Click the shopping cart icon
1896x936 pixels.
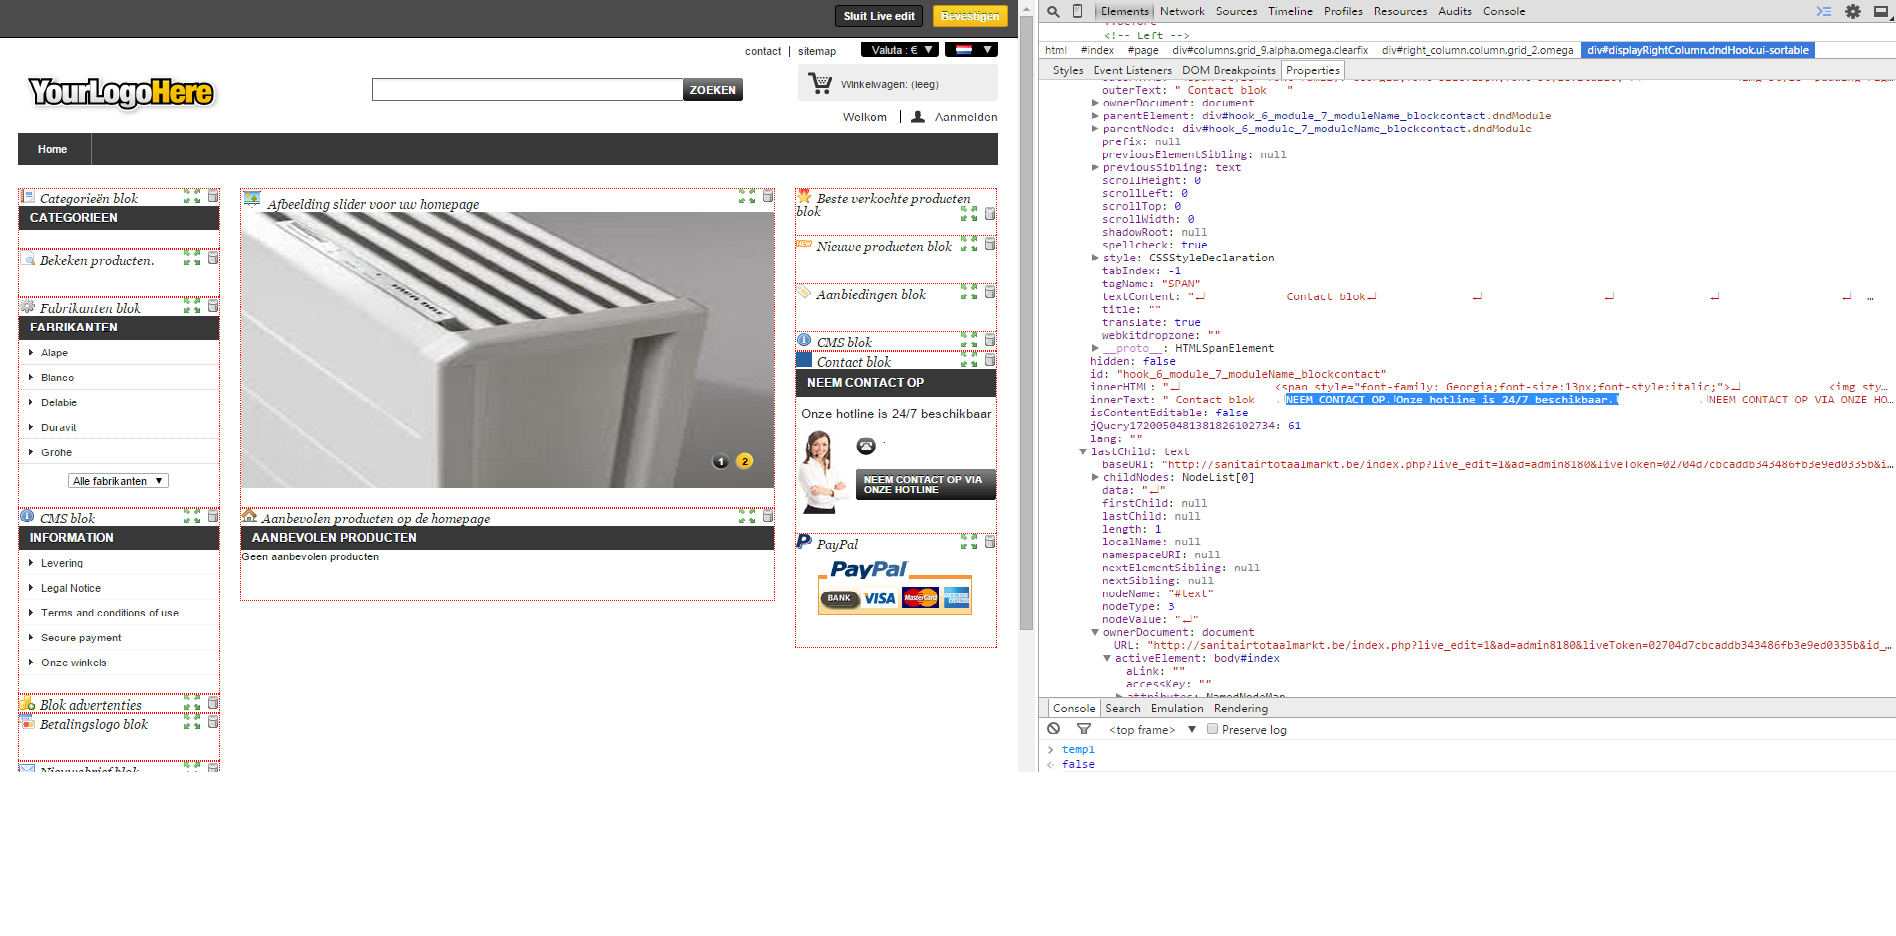tap(820, 83)
